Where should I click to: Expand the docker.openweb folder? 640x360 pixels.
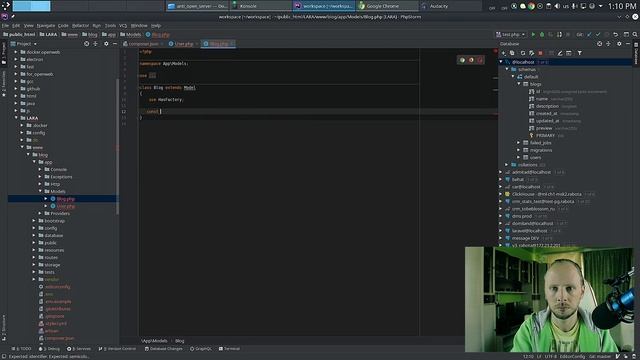click(x=17, y=52)
